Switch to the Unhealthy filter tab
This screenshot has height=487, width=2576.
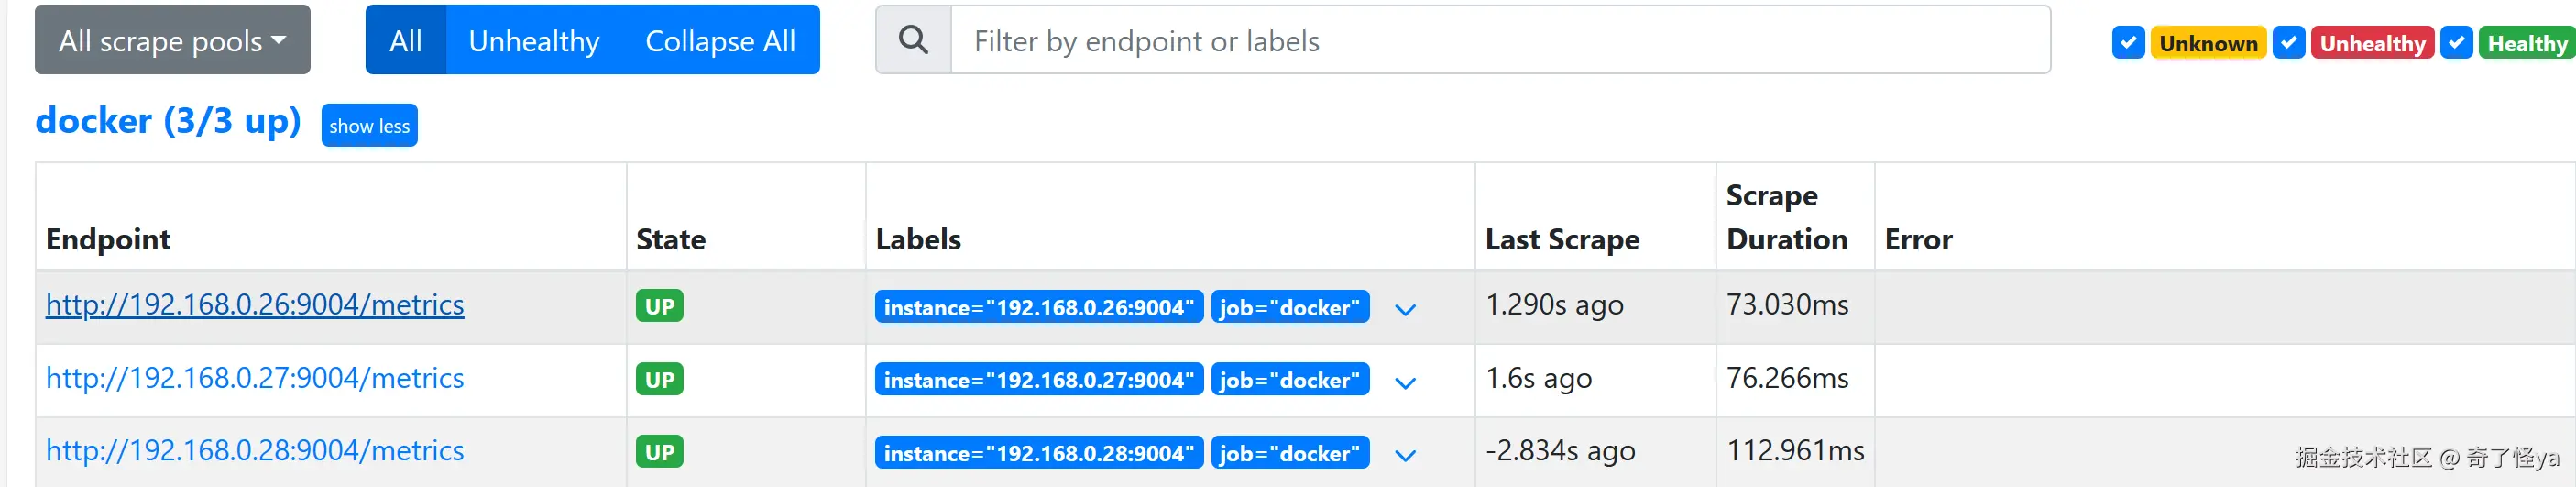[534, 40]
